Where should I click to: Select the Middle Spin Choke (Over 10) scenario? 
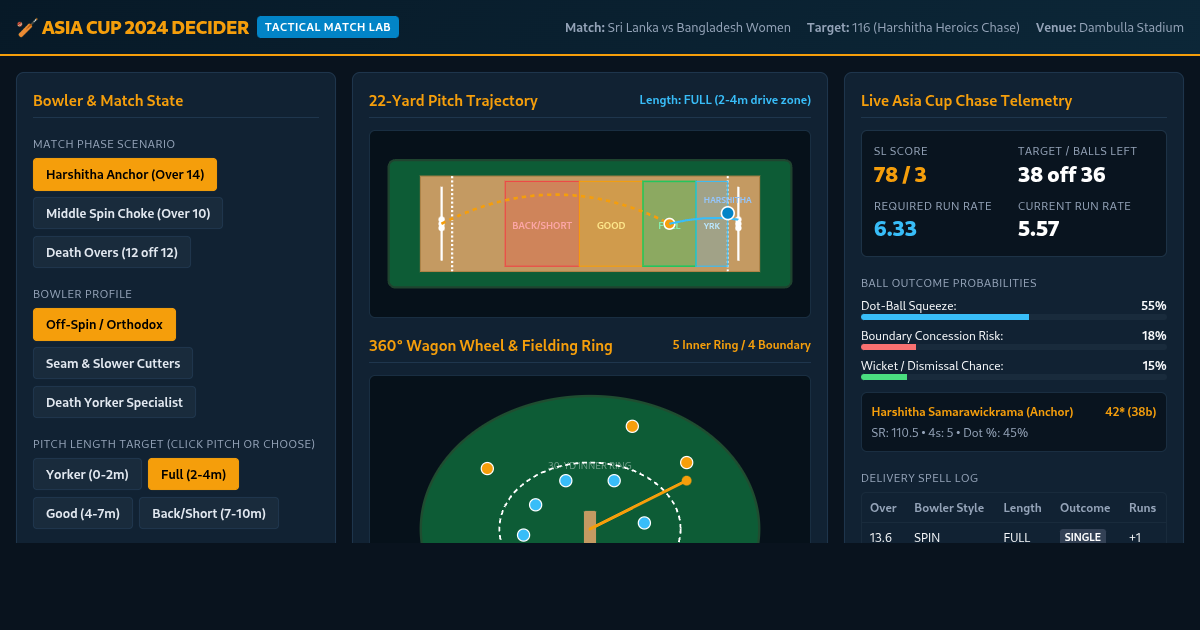128,213
